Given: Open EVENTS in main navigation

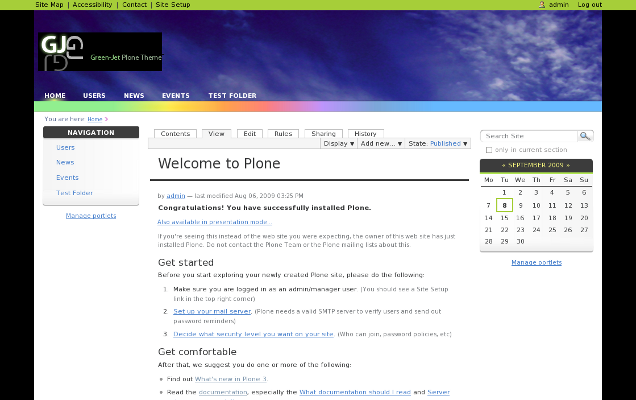Looking at the screenshot, I should tap(176, 96).
